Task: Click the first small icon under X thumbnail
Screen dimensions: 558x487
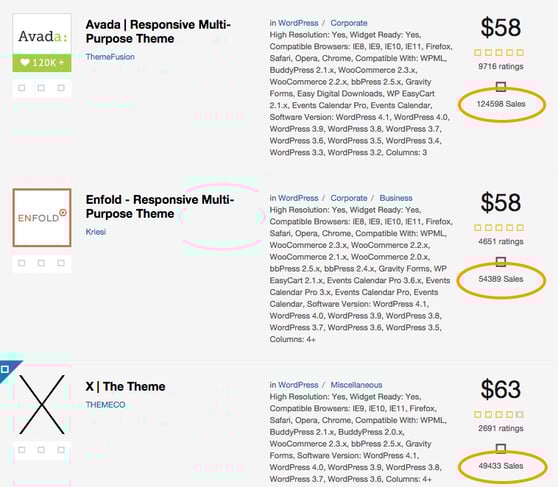Action: point(22,450)
